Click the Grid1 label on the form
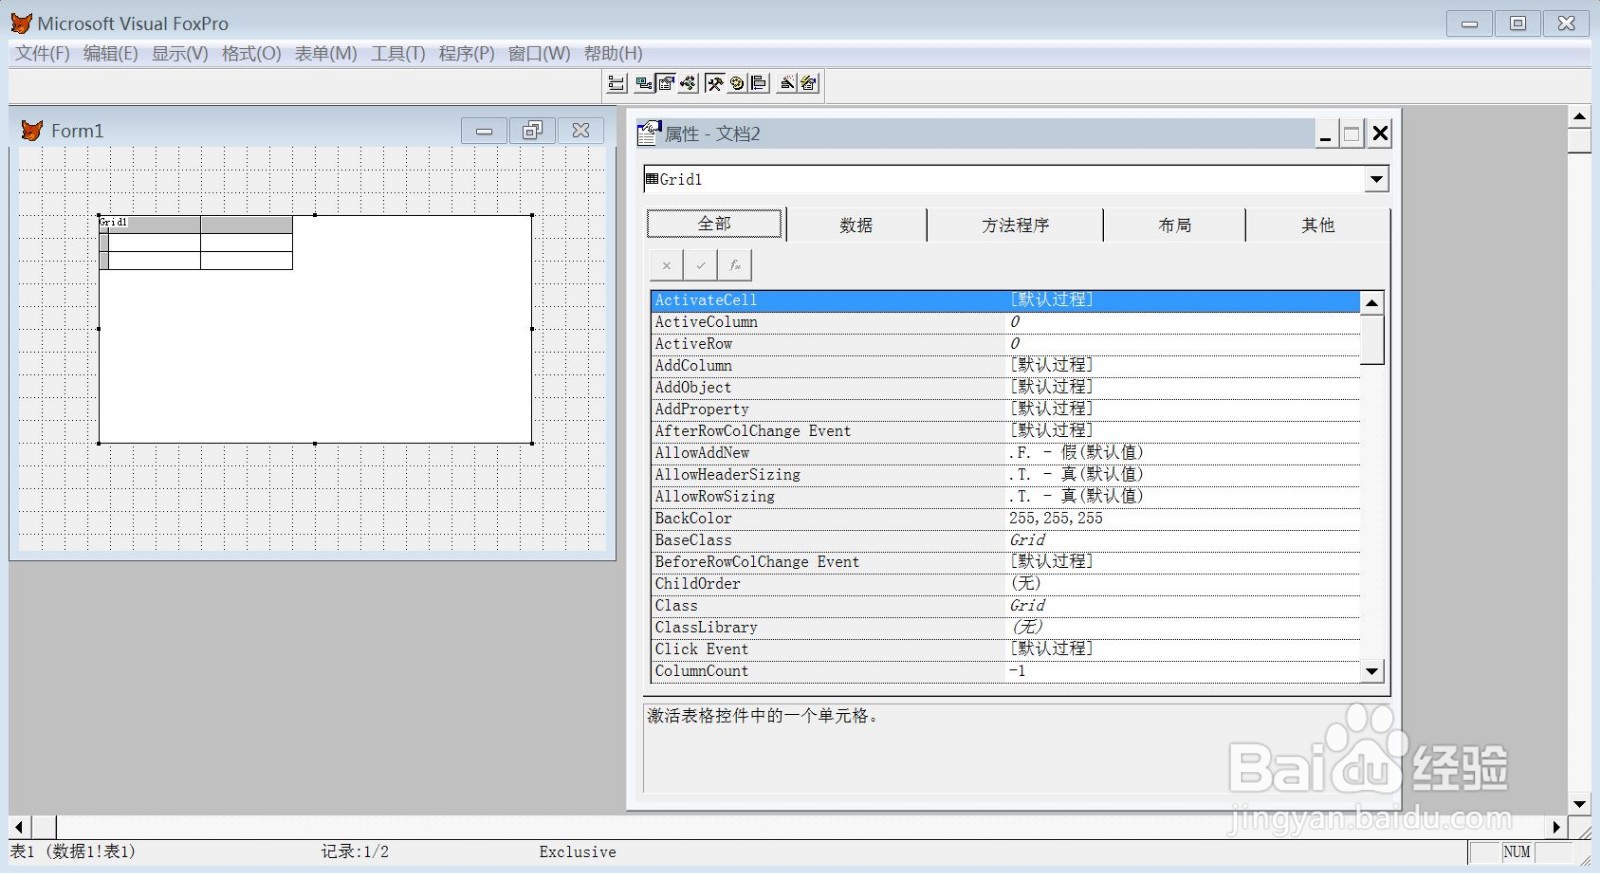 (x=113, y=222)
